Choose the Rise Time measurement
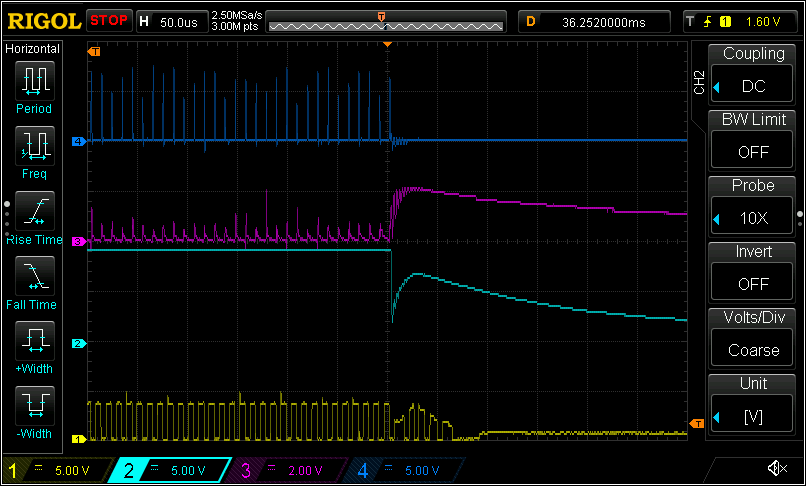Image resolution: width=806 pixels, height=486 pixels. tap(36, 210)
